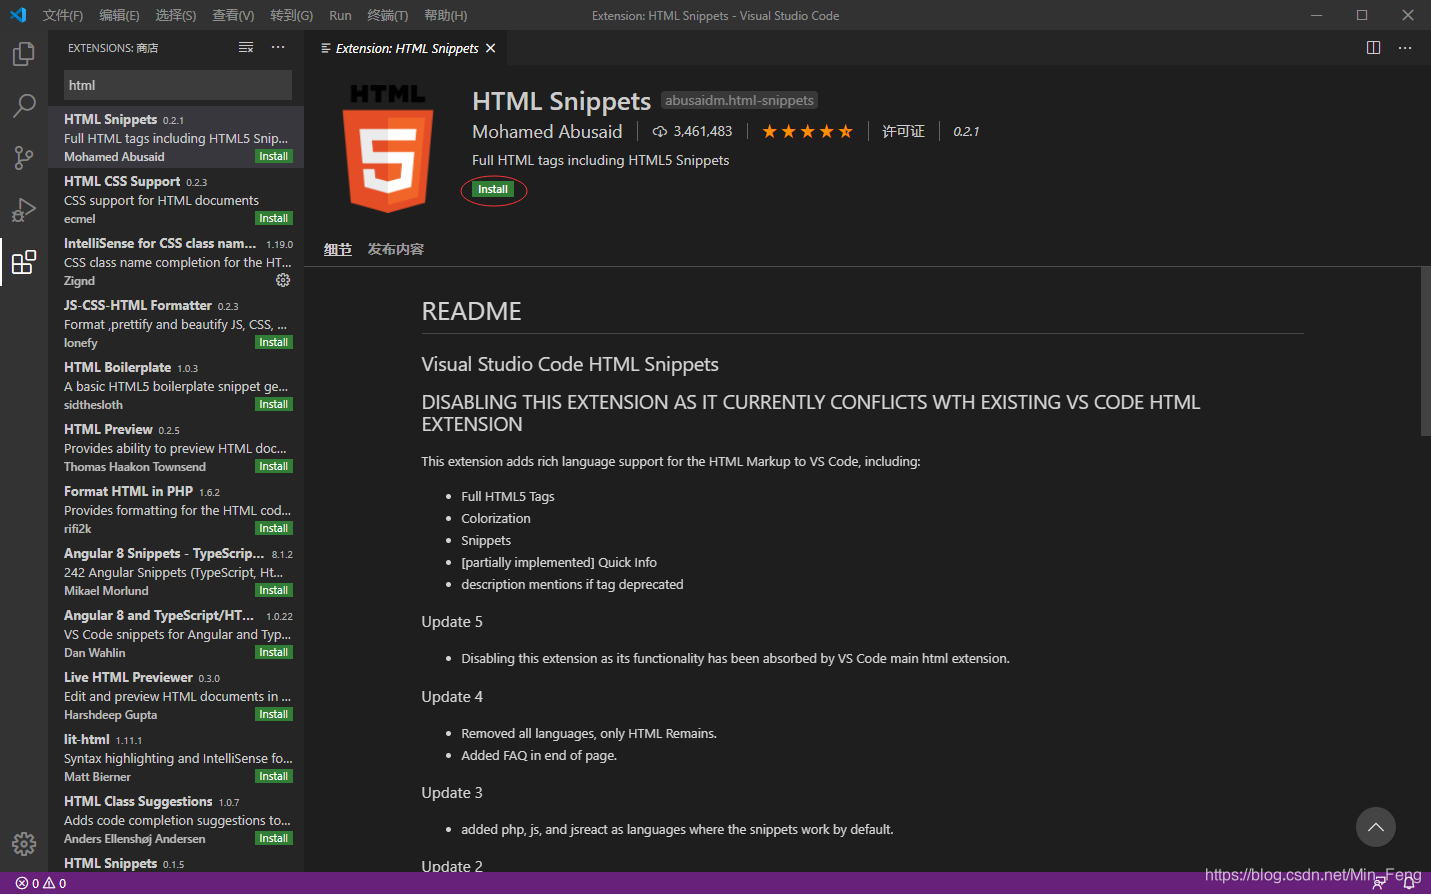The width and height of the screenshot is (1431, 894).
Task: Install JS-CSS-HTML Formatter extension
Action: pos(273,342)
